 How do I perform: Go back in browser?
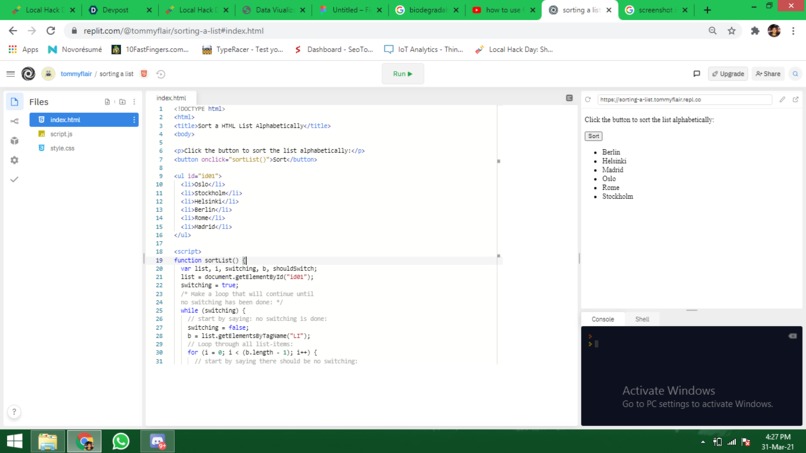pos(13,31)
